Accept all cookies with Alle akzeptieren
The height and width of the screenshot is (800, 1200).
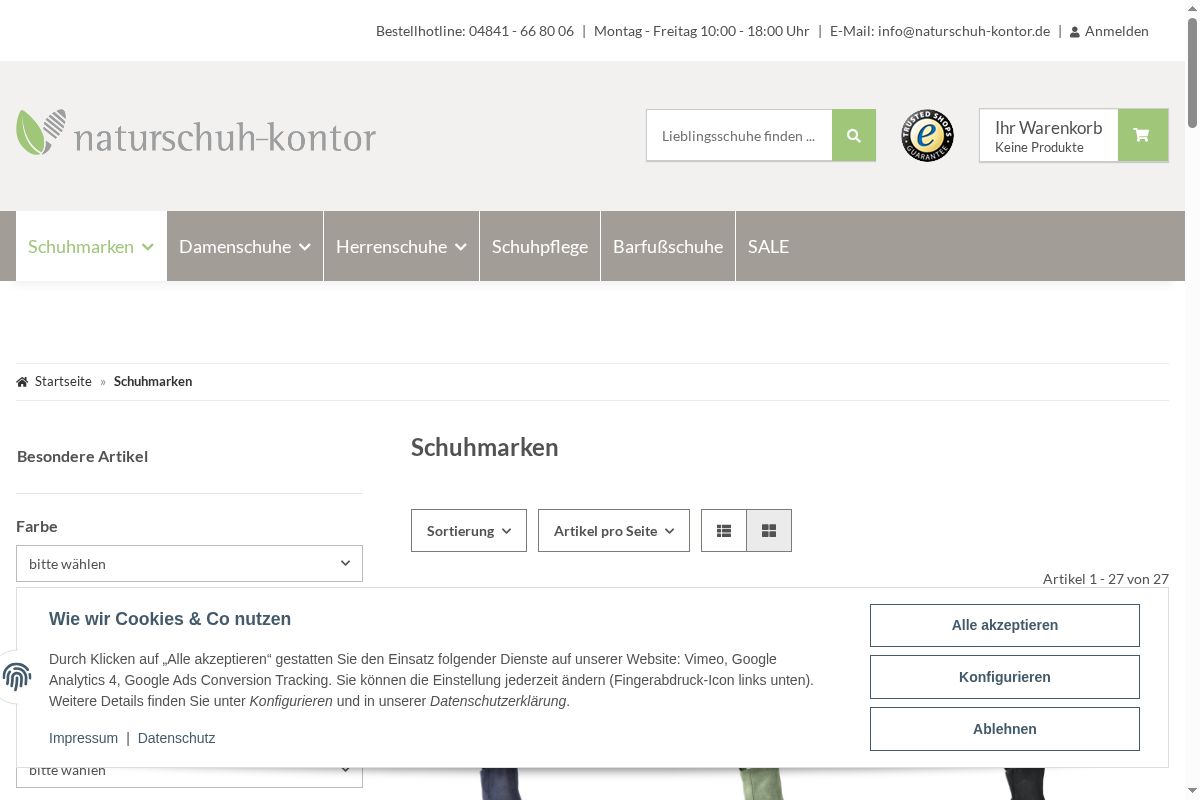point(1004,625)
